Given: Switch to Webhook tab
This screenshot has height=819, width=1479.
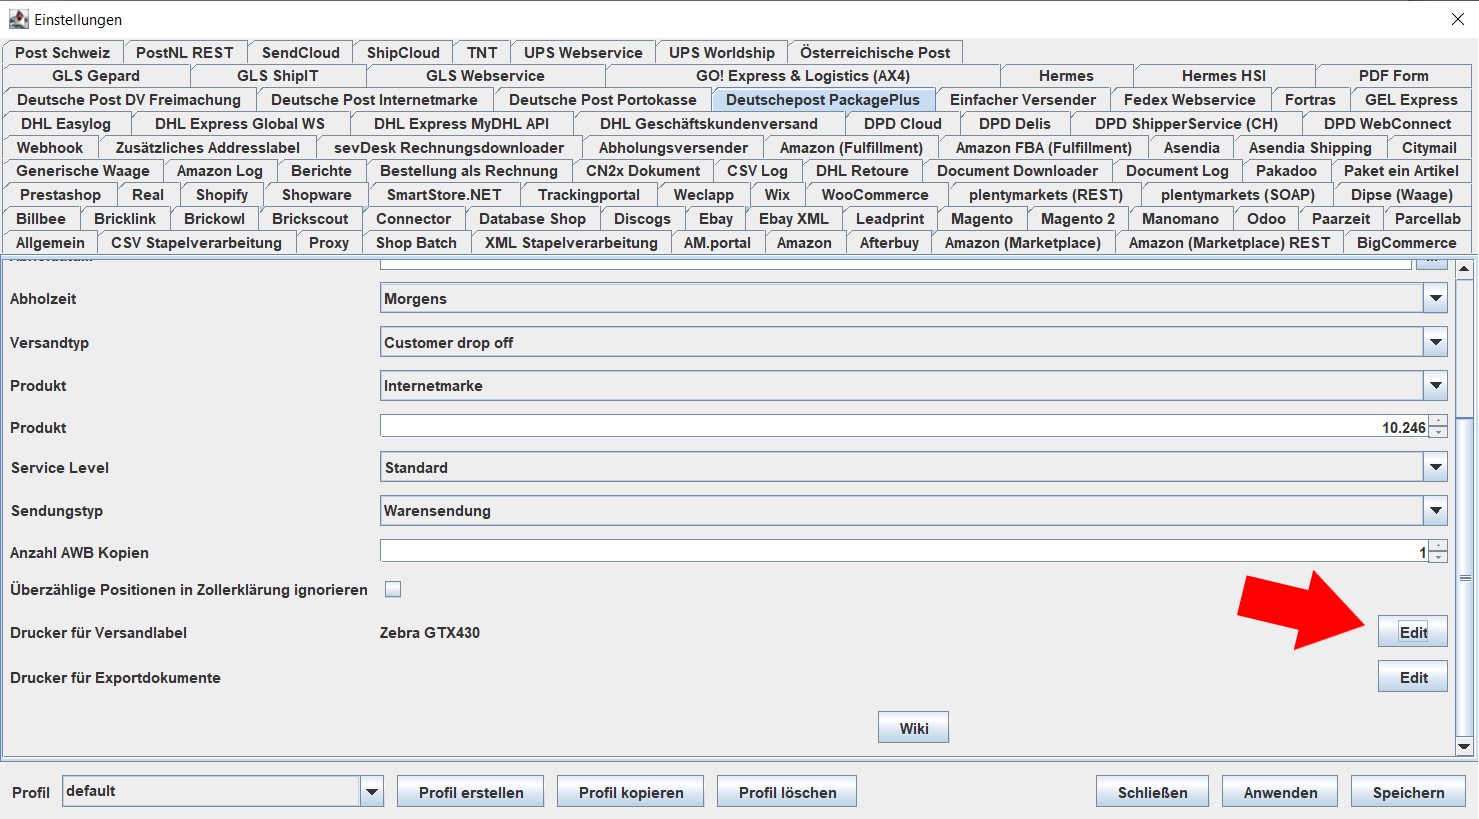Looking at the screenshot, I should click(x=50, y=148).
